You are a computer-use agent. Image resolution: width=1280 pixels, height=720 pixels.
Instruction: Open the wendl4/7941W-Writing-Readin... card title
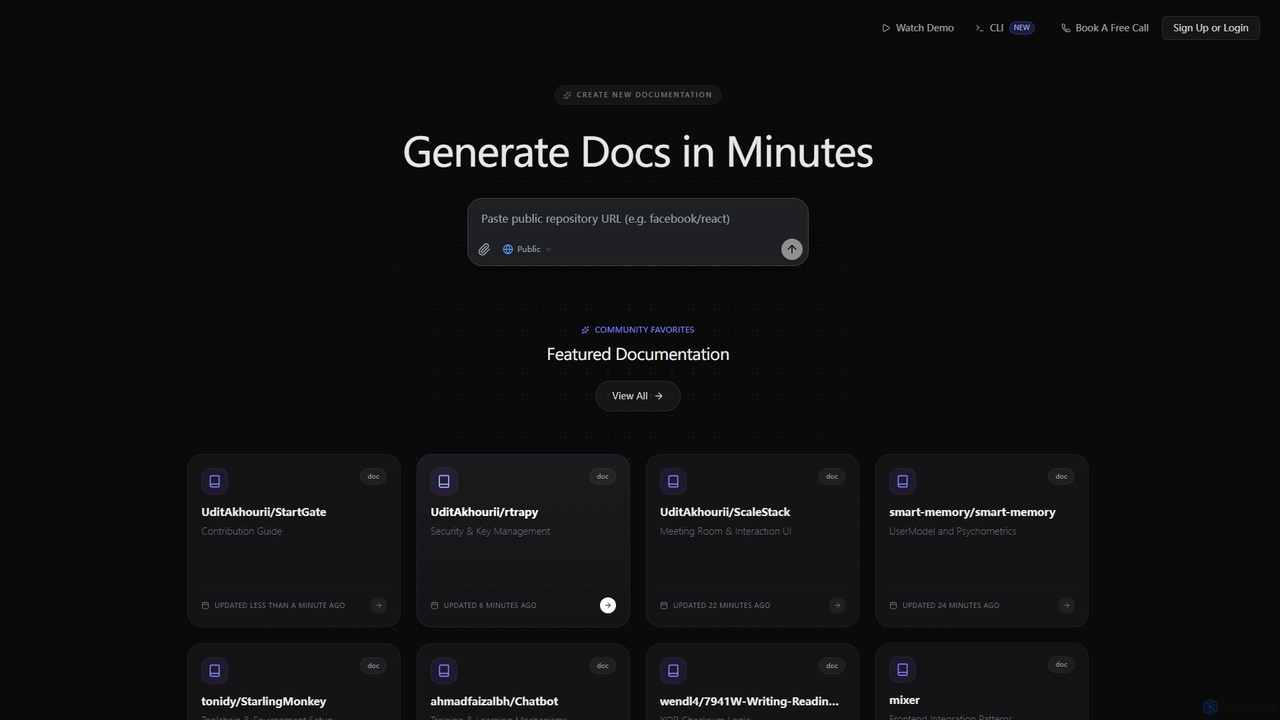coord(749,701)
